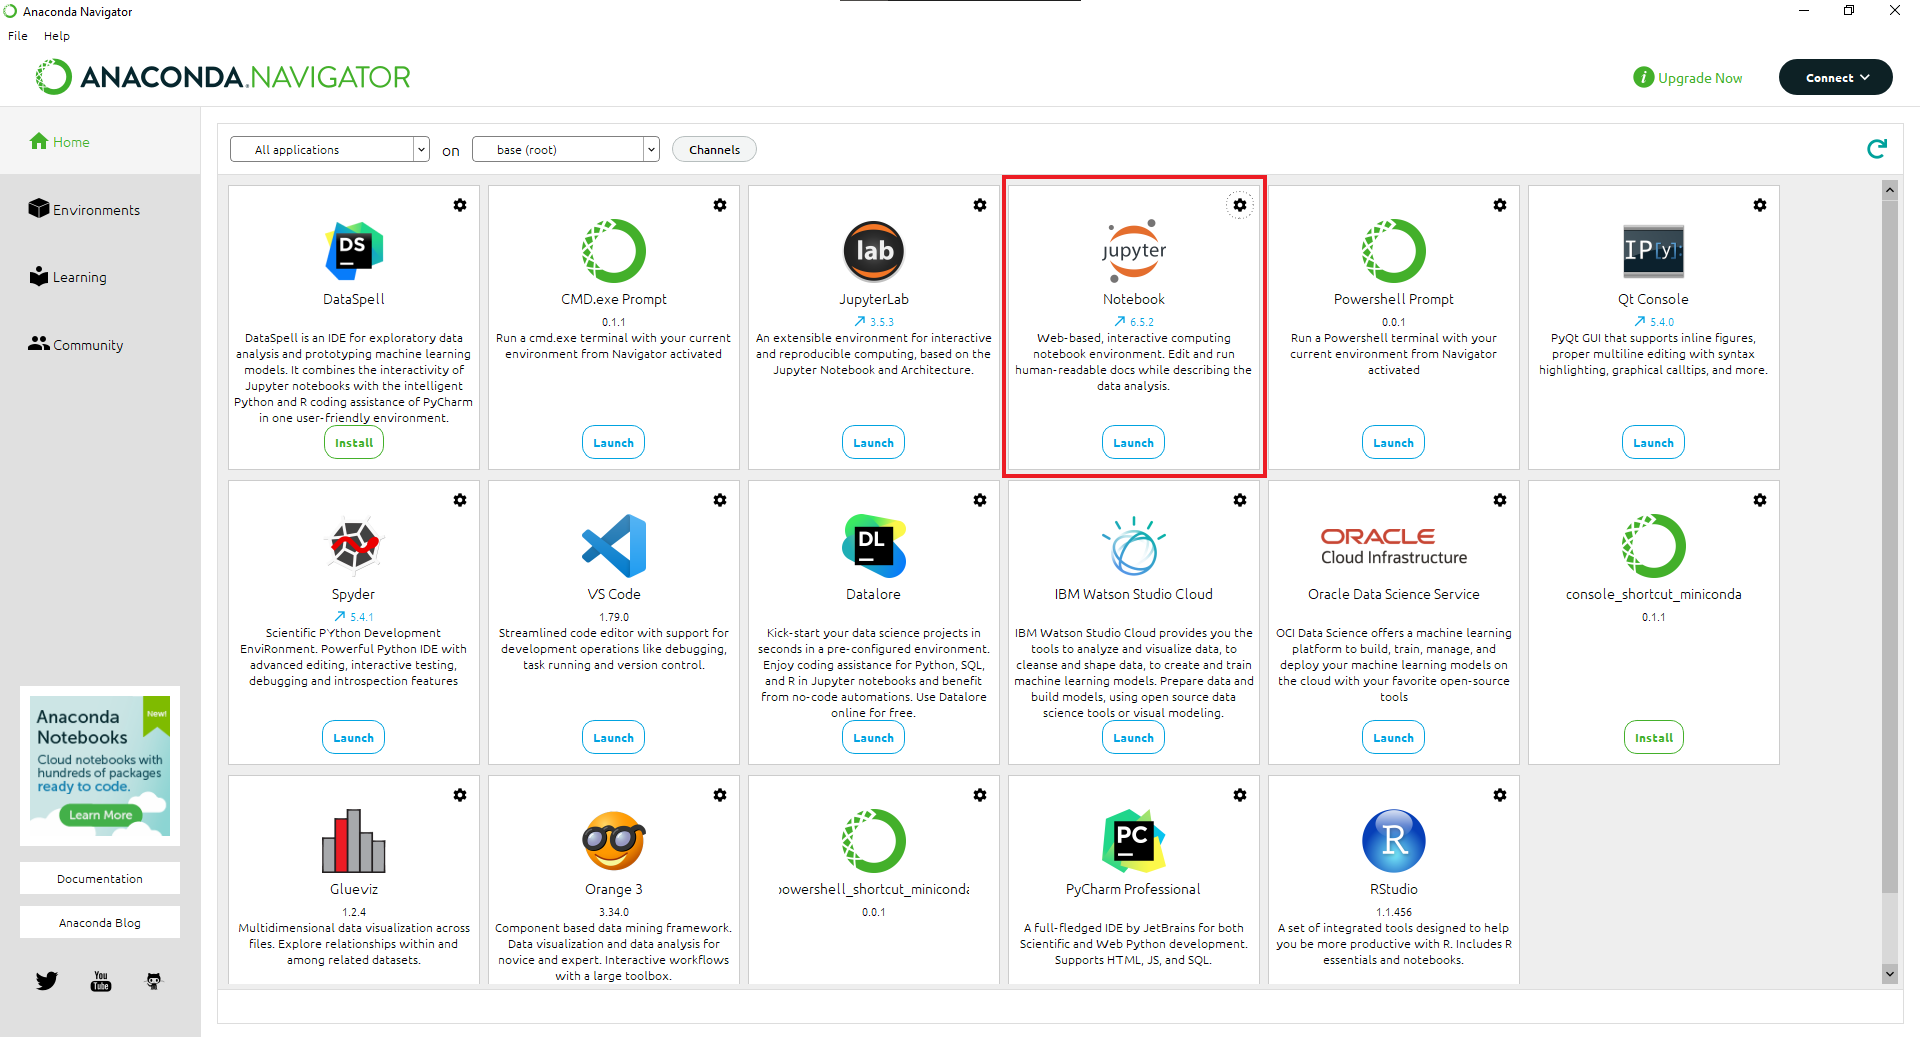This screenshot has height=1037, width=1920.
Task: Click the PyCharm Professional logo
Action: pyautogui.click(x=1134, y=840)
